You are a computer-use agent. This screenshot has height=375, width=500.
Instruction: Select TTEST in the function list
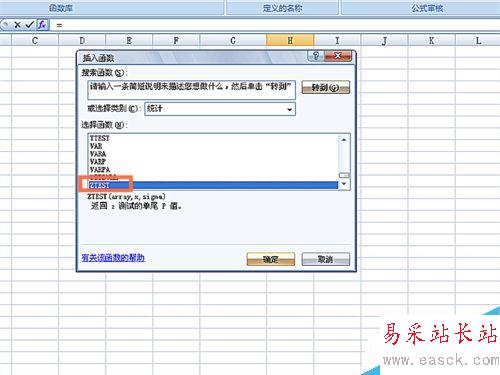(213, 138)
